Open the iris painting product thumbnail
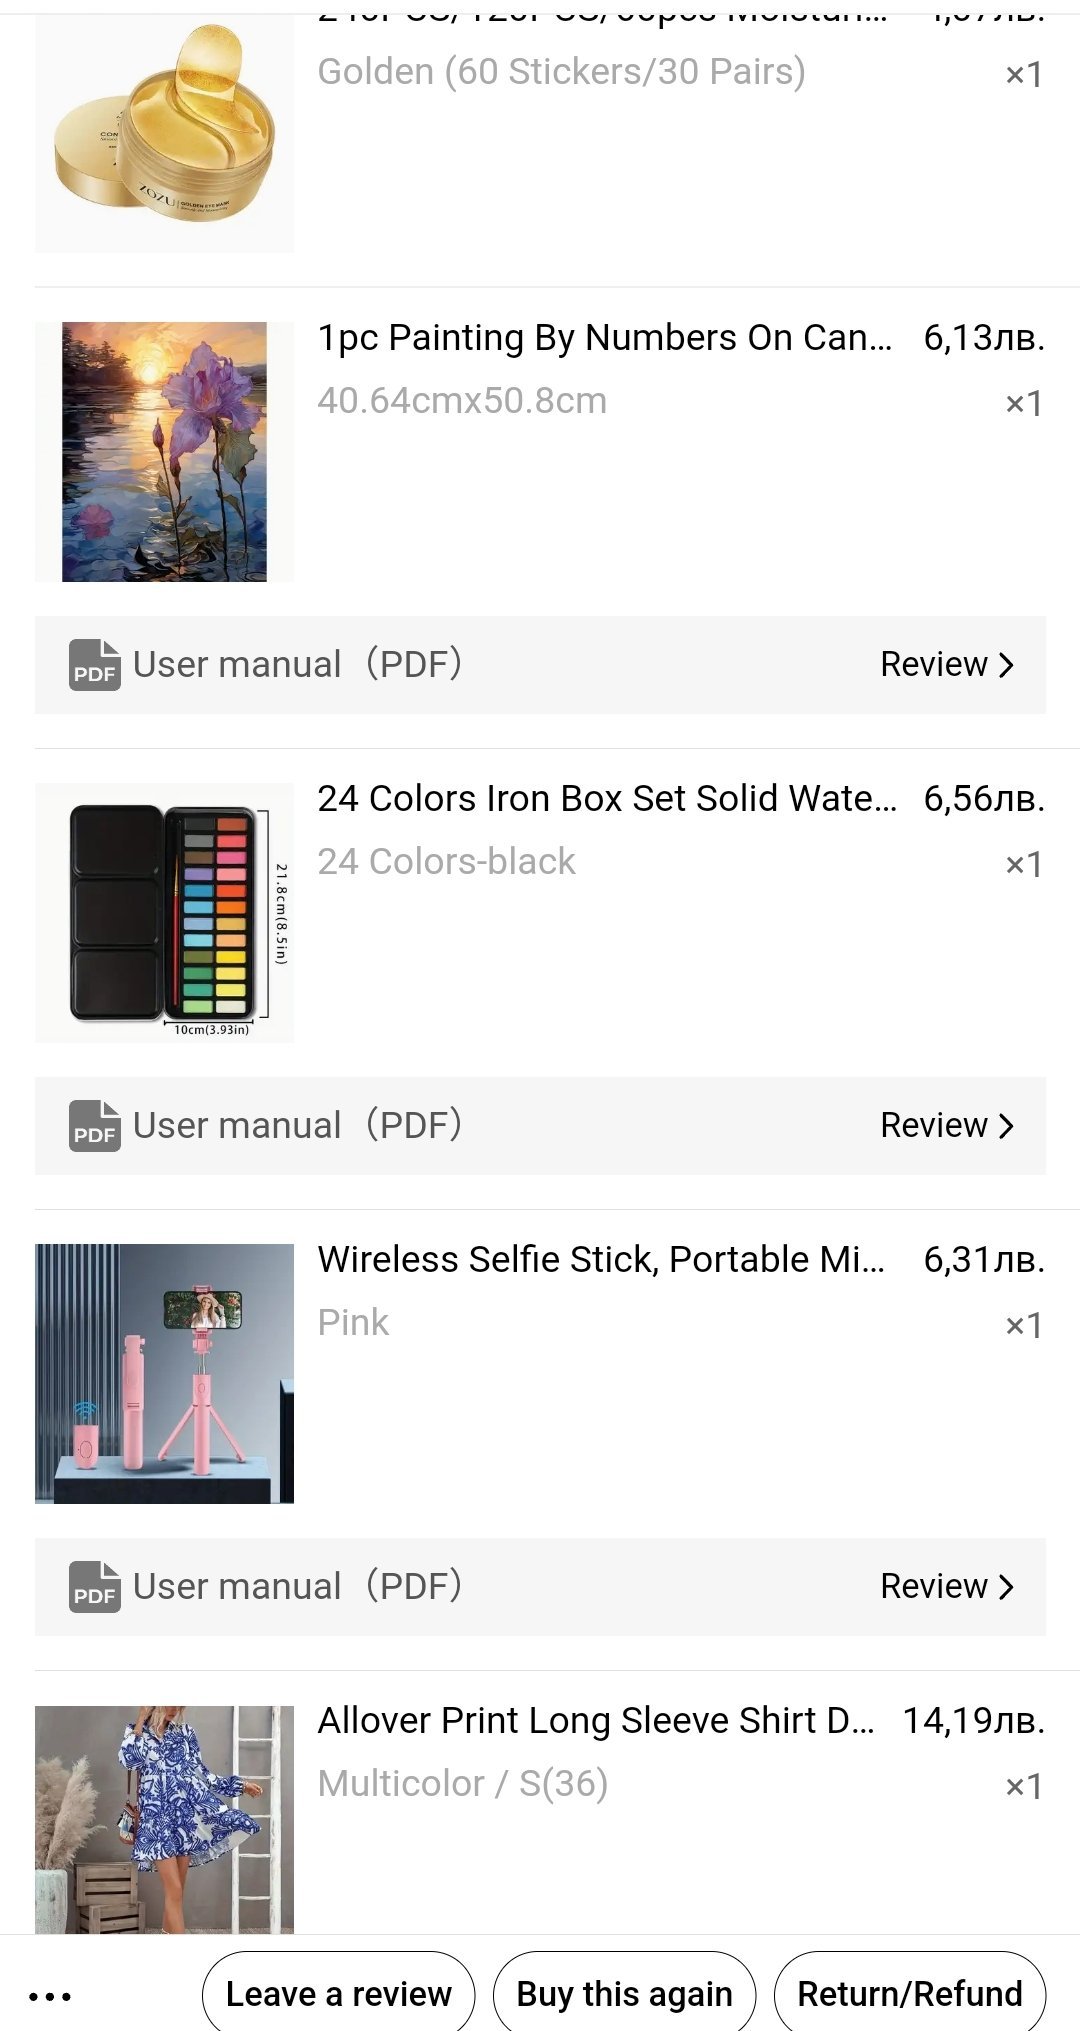The image size is (1080, 2031). click(x=165, y=452)
